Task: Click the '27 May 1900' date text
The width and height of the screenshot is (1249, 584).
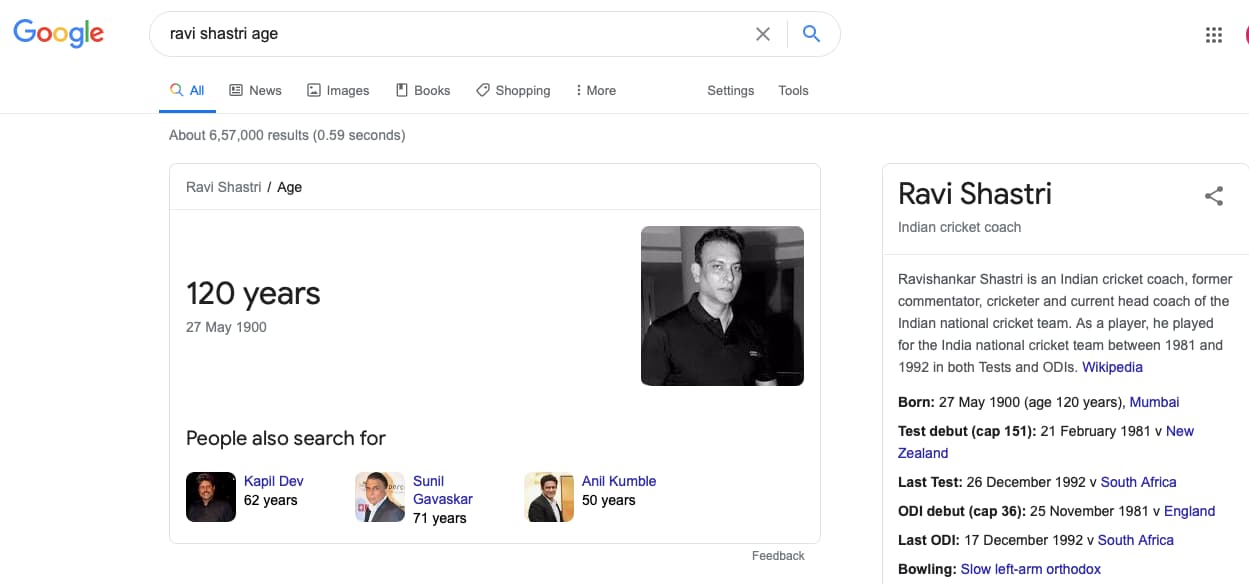Action: click(x=226, y=327)
